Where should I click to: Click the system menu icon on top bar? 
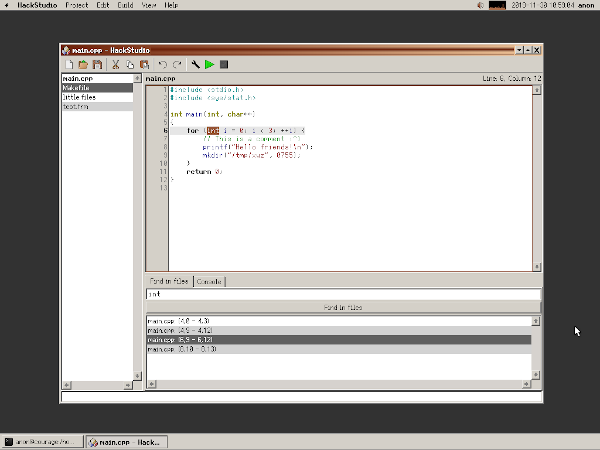pyautogui.click(x=7, y=5)
